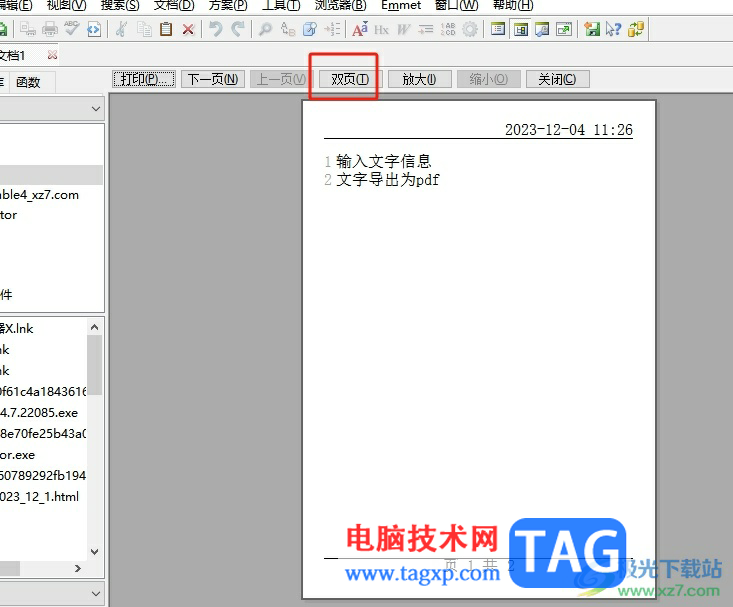733x607 pixels.
Task: Select file containing f61c4a1843616
Action: pos(43,392)
